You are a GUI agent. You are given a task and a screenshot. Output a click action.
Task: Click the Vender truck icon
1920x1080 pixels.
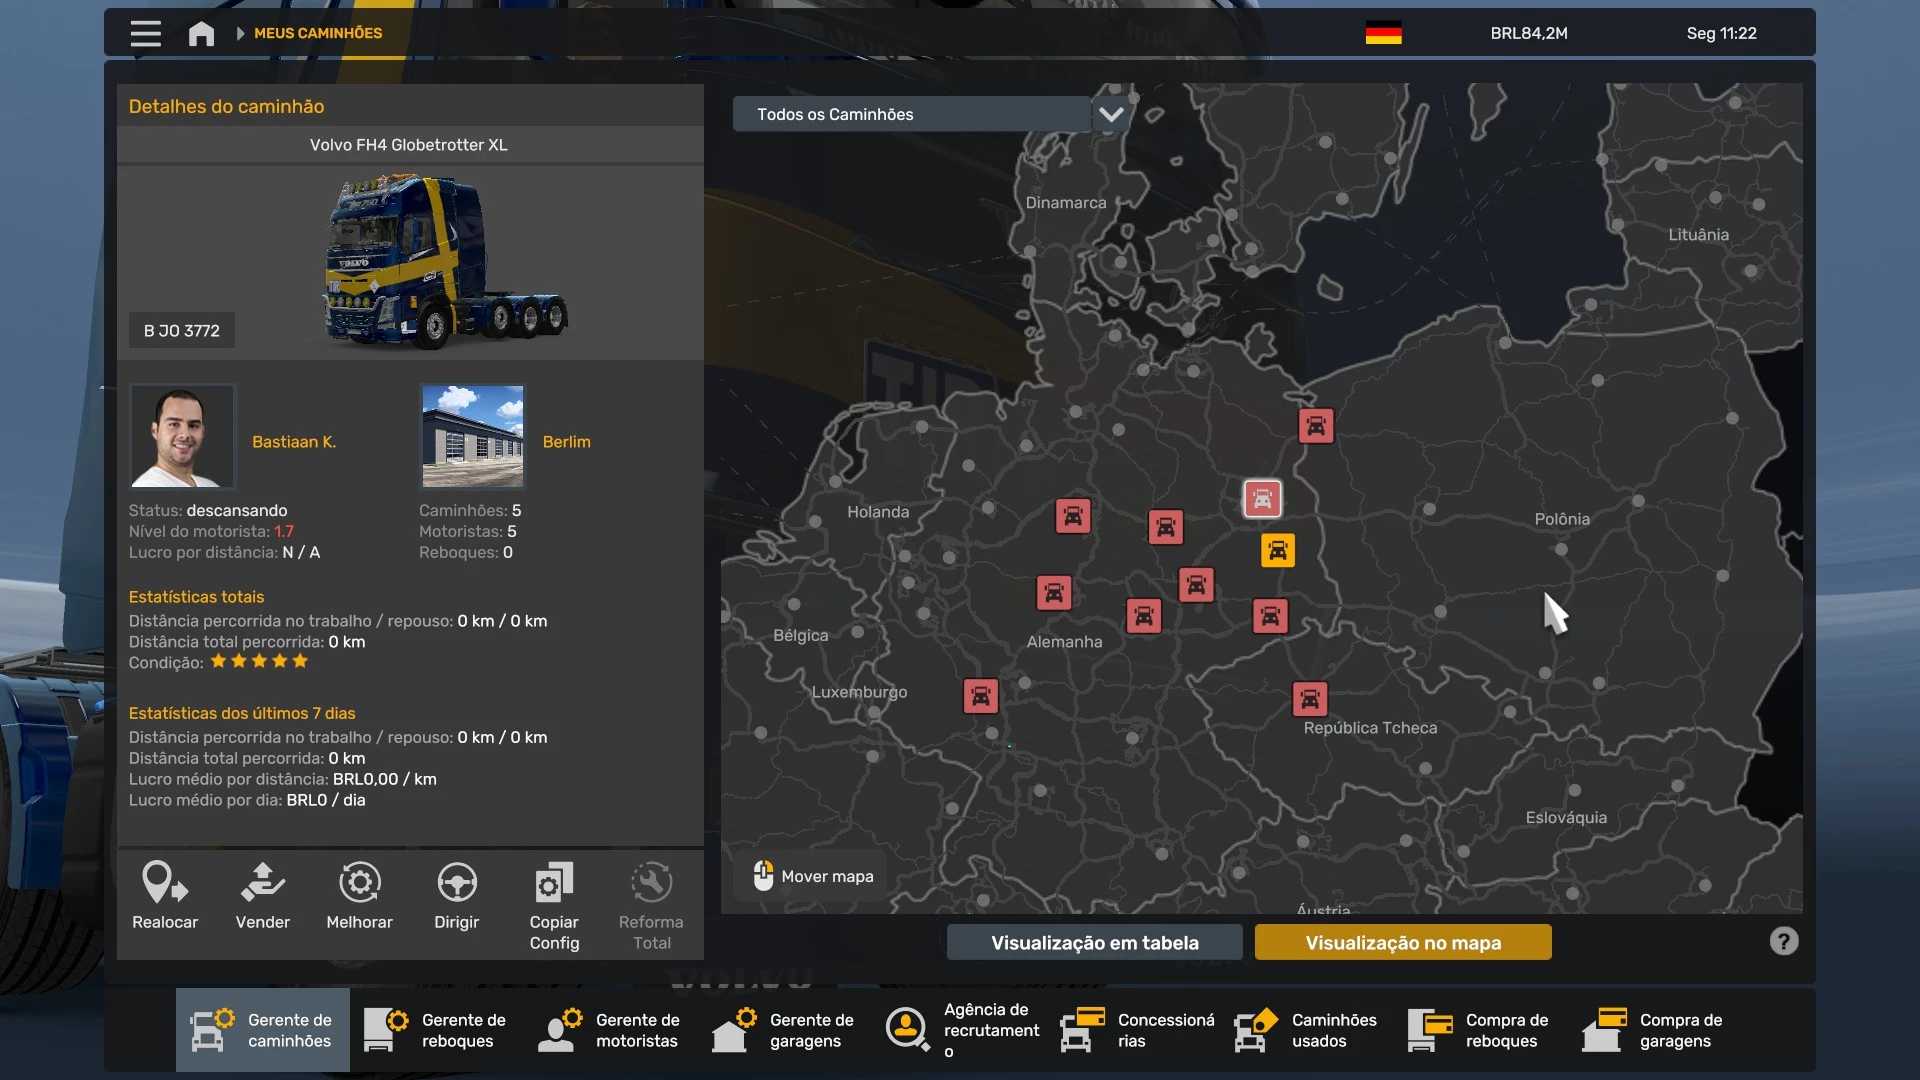[262, 883]
